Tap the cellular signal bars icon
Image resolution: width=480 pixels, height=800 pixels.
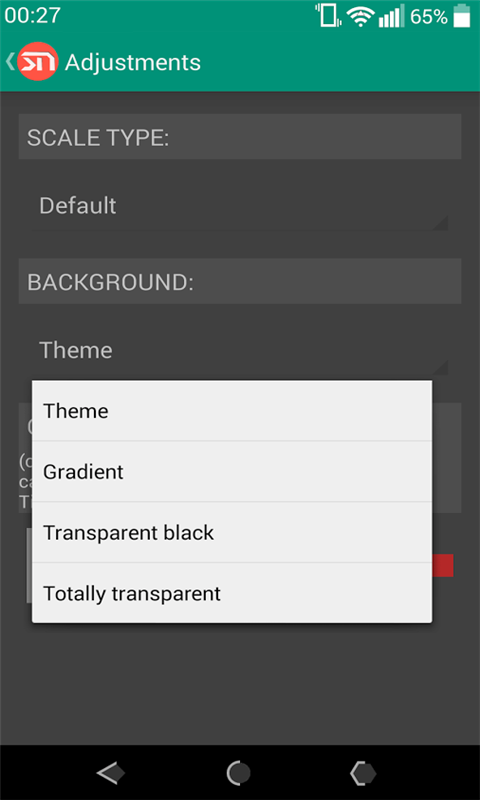pos(391,16)
